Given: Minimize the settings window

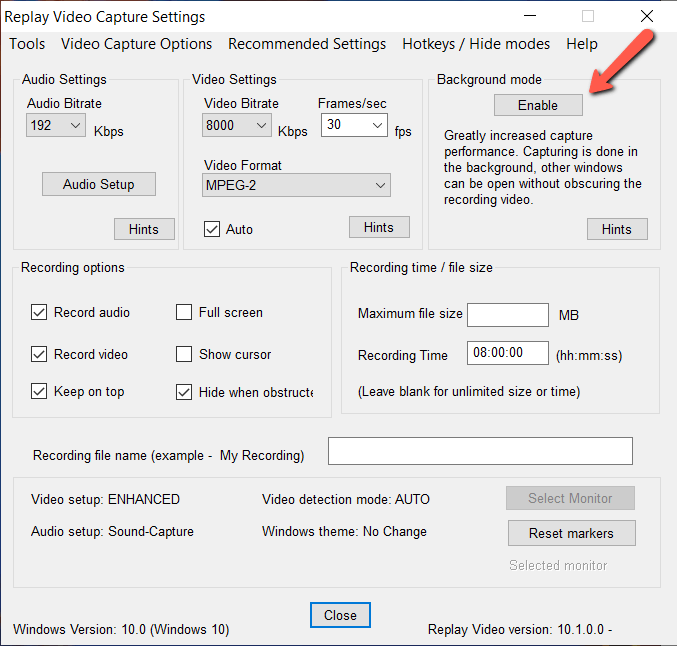Looking at the screenshot, I should pos(530,16).
